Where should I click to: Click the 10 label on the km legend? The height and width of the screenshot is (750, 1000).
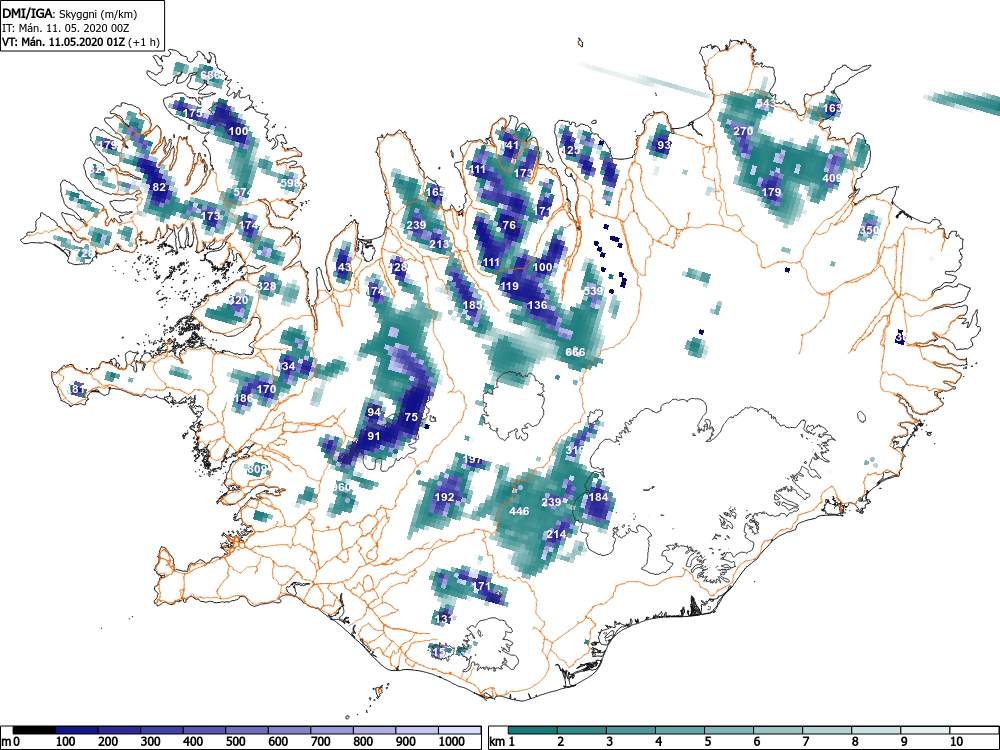[x=956, y=741]
